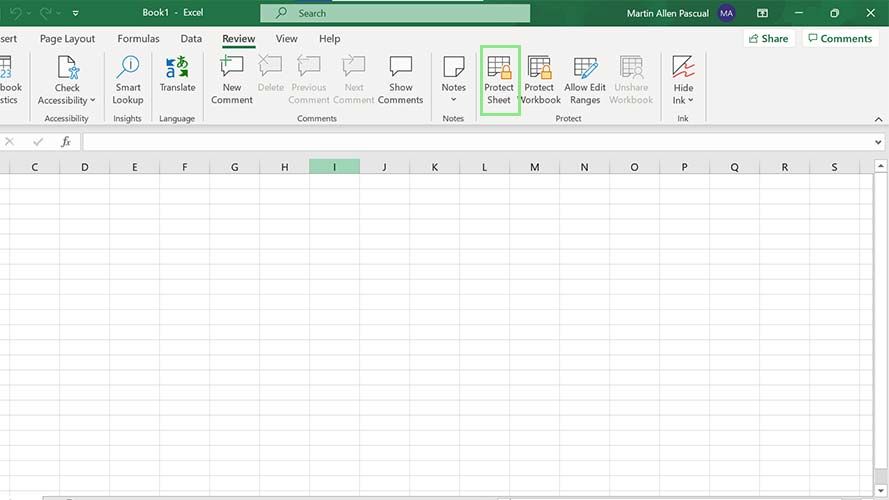The image size is (889, 500).
Task: Click the formula bar Enter checkmark
Action: pos(38,142)
